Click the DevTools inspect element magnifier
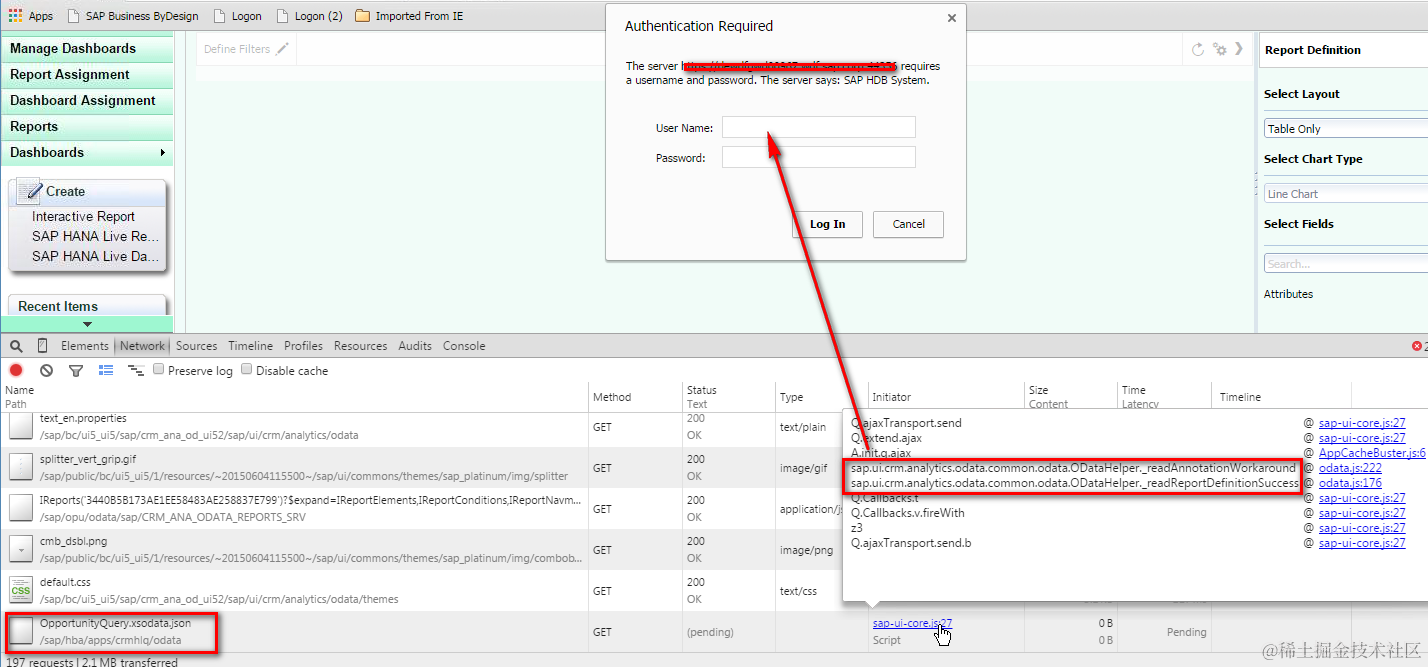This screenshot has height=667, width=1428. tap(16, 346)
